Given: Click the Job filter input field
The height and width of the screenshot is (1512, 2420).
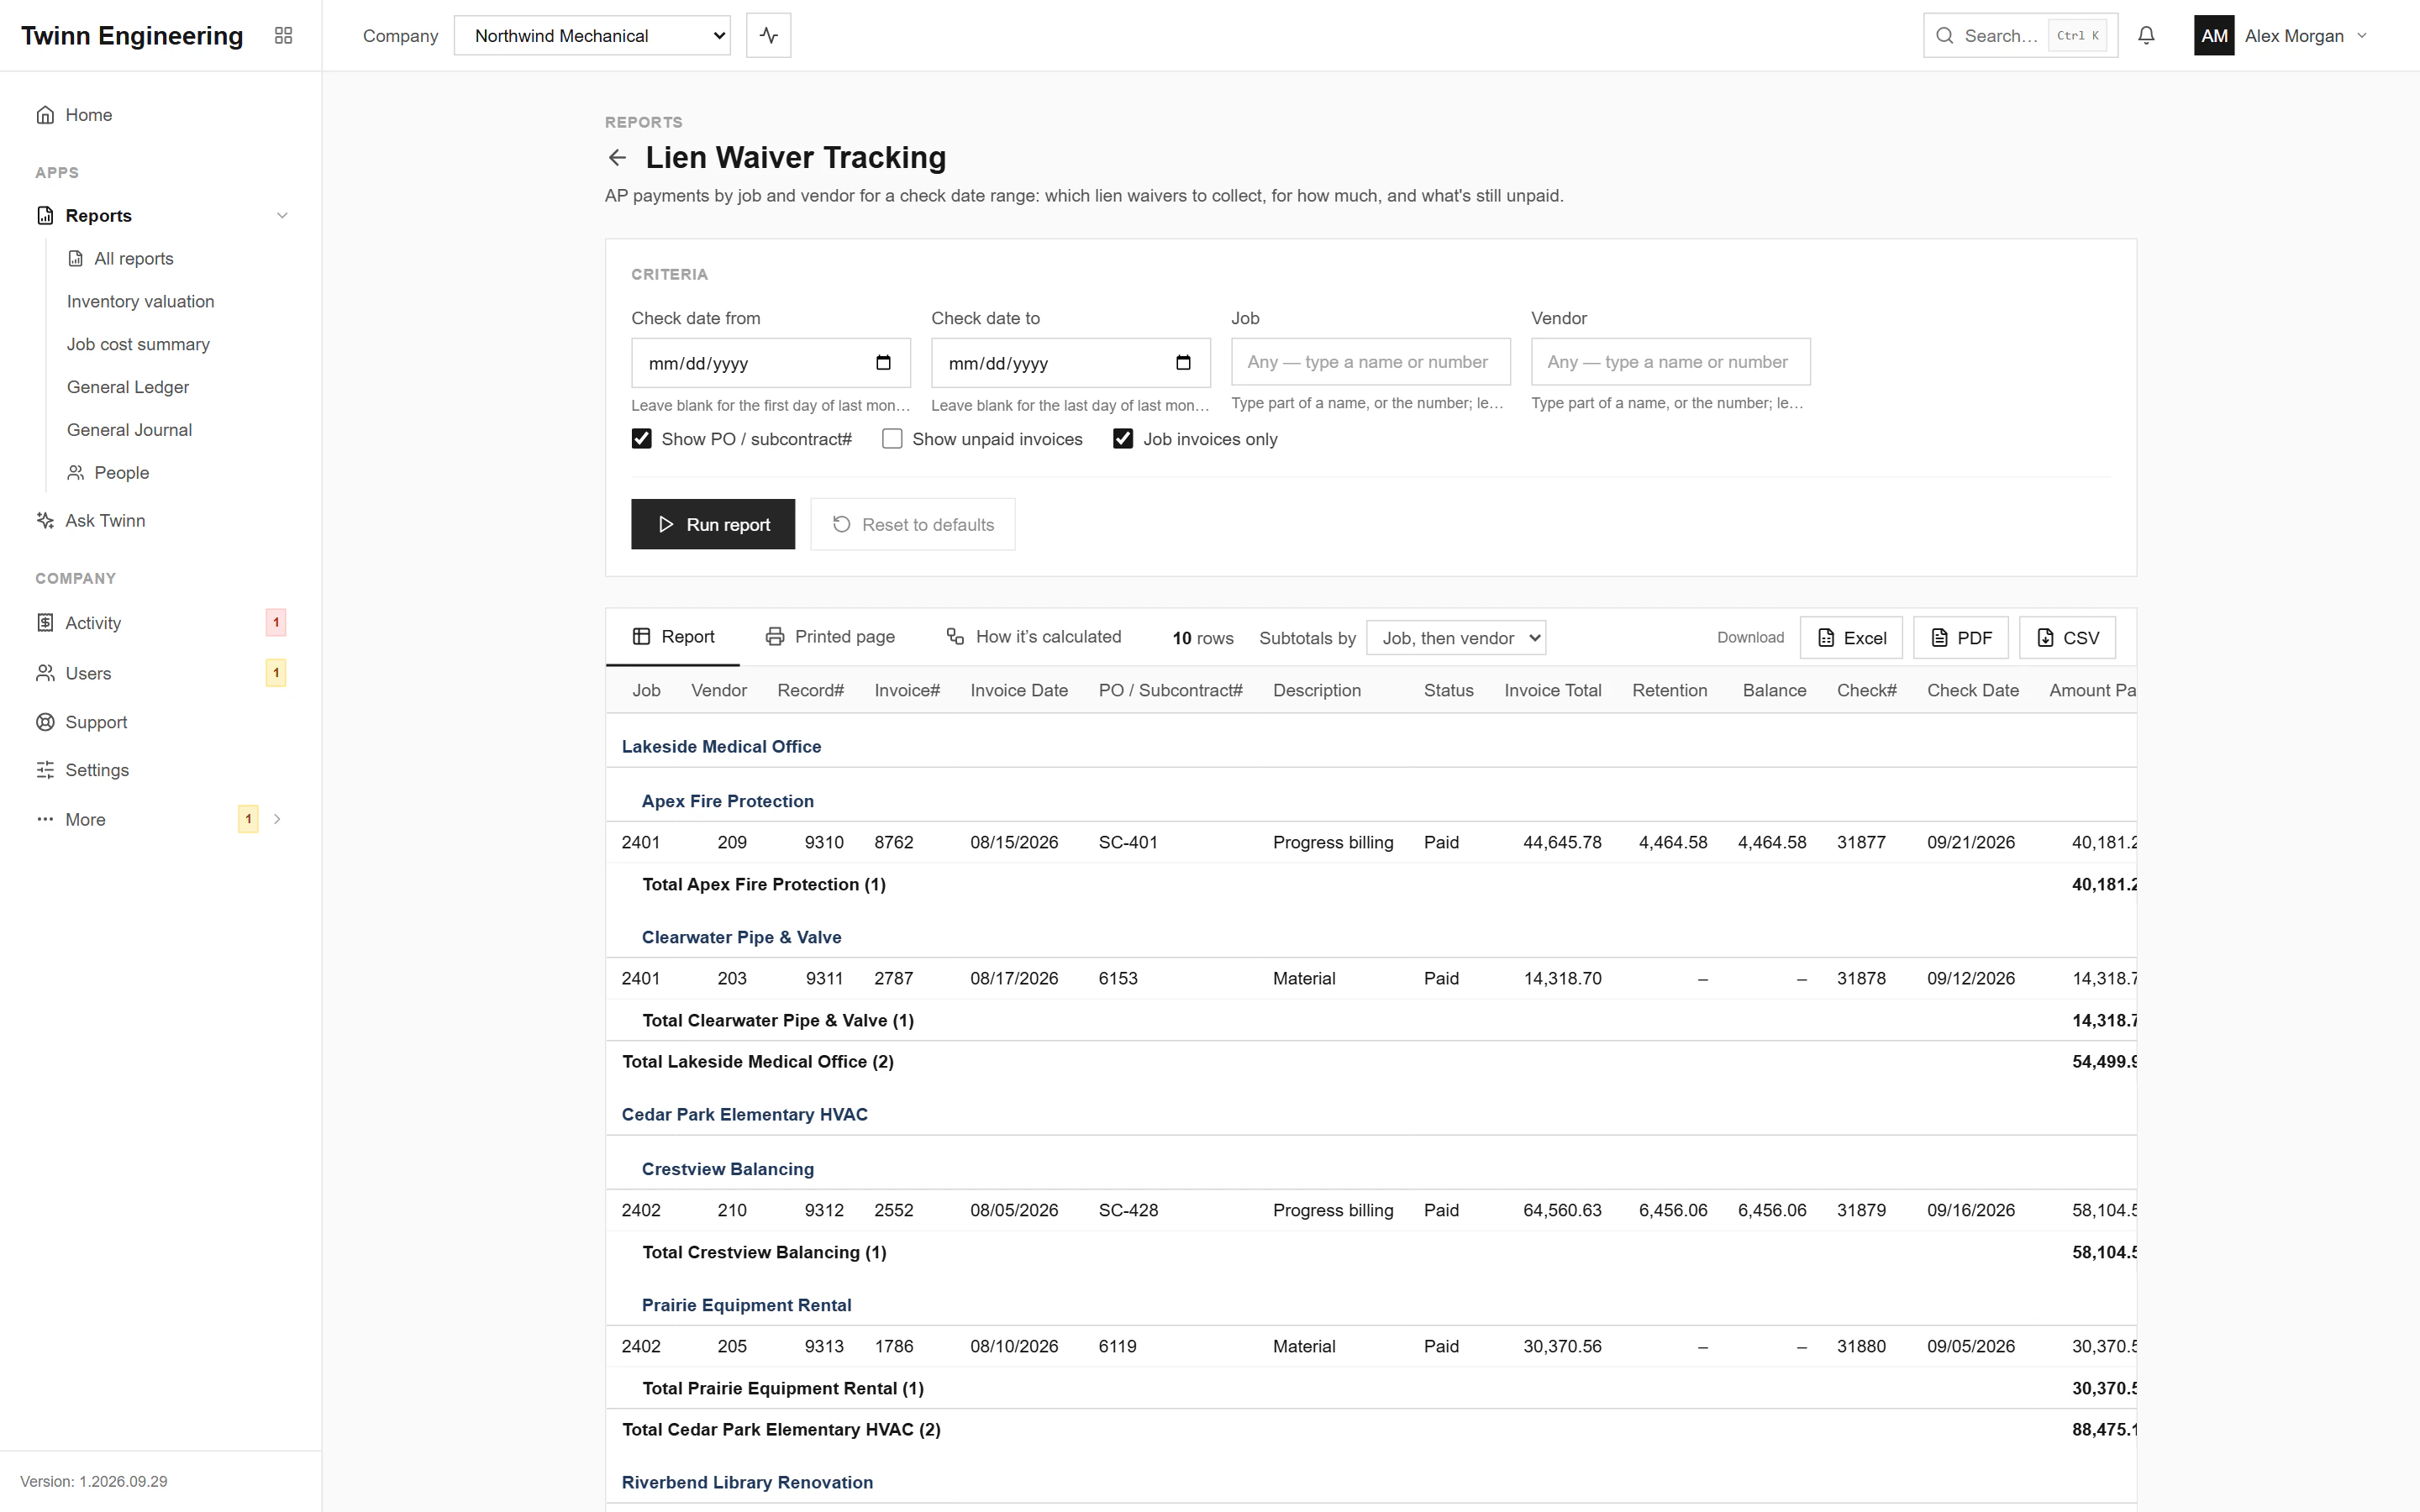Looking at the screenshot, I should 1371,362.
